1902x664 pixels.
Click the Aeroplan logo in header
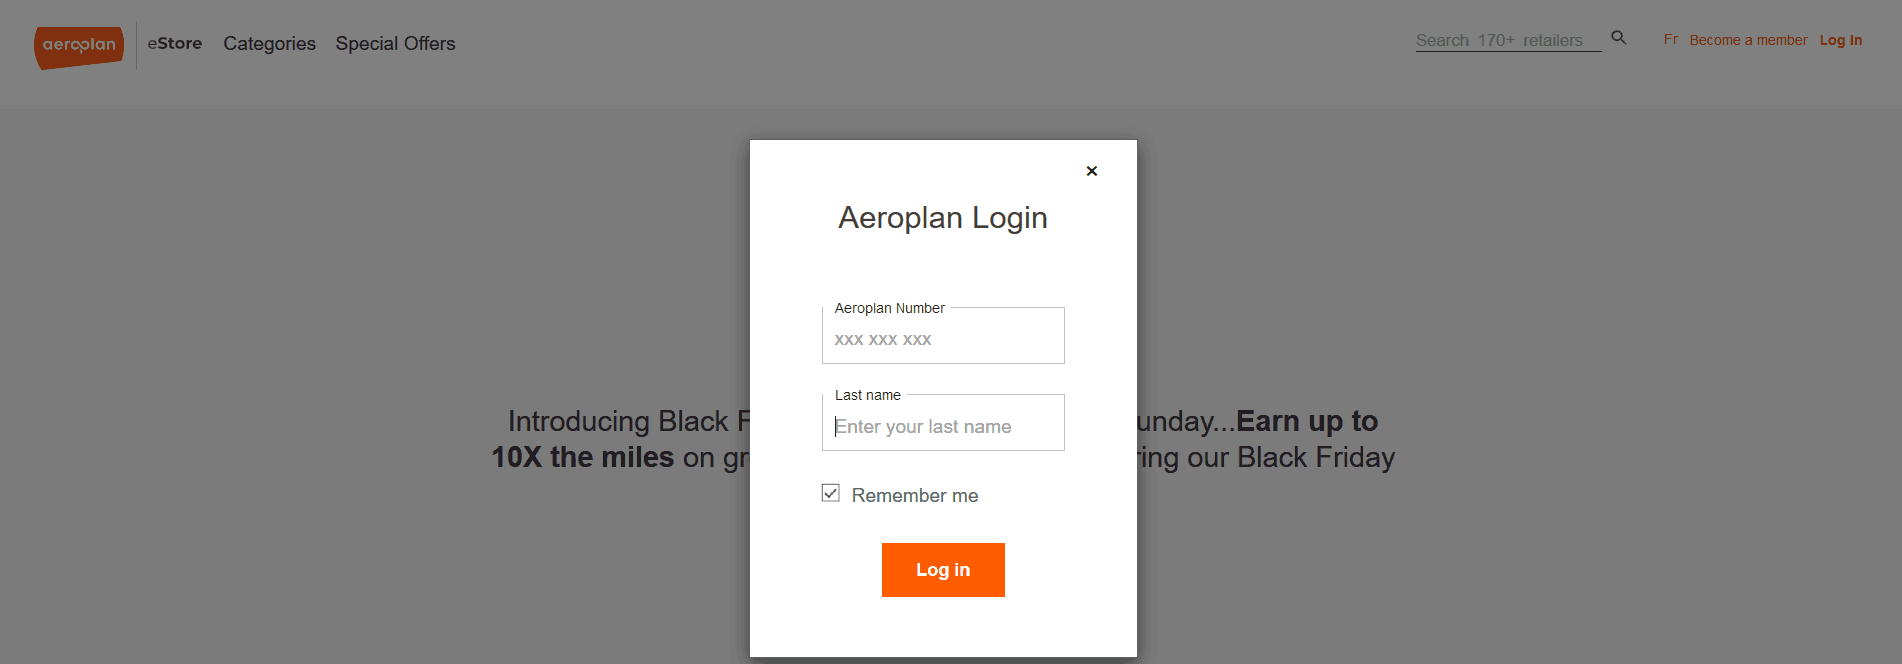[79, 47]
